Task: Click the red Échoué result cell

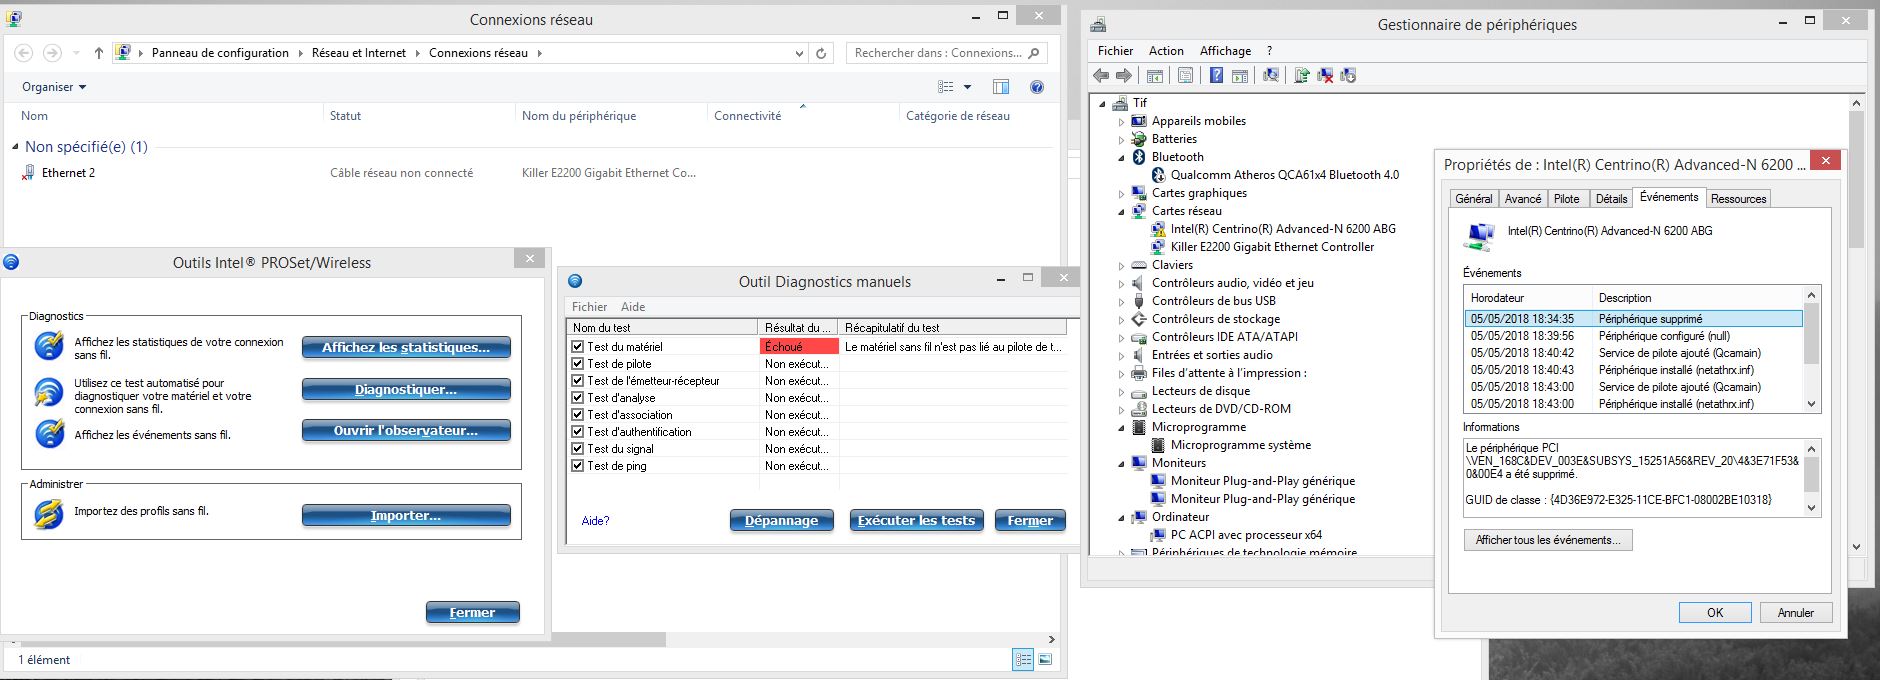Action: click(x=799, y=347)
